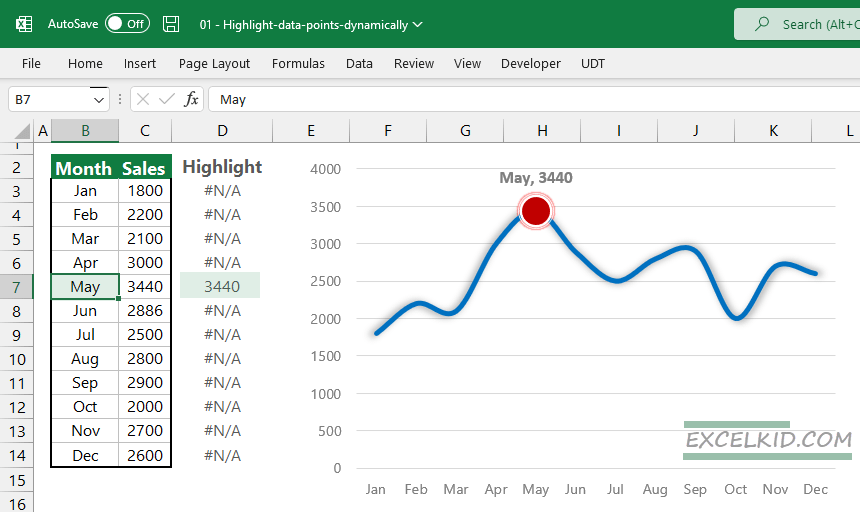Click the formula bar containing May
The width and height of the screenshot is (860, 512).
pos(500,99)
